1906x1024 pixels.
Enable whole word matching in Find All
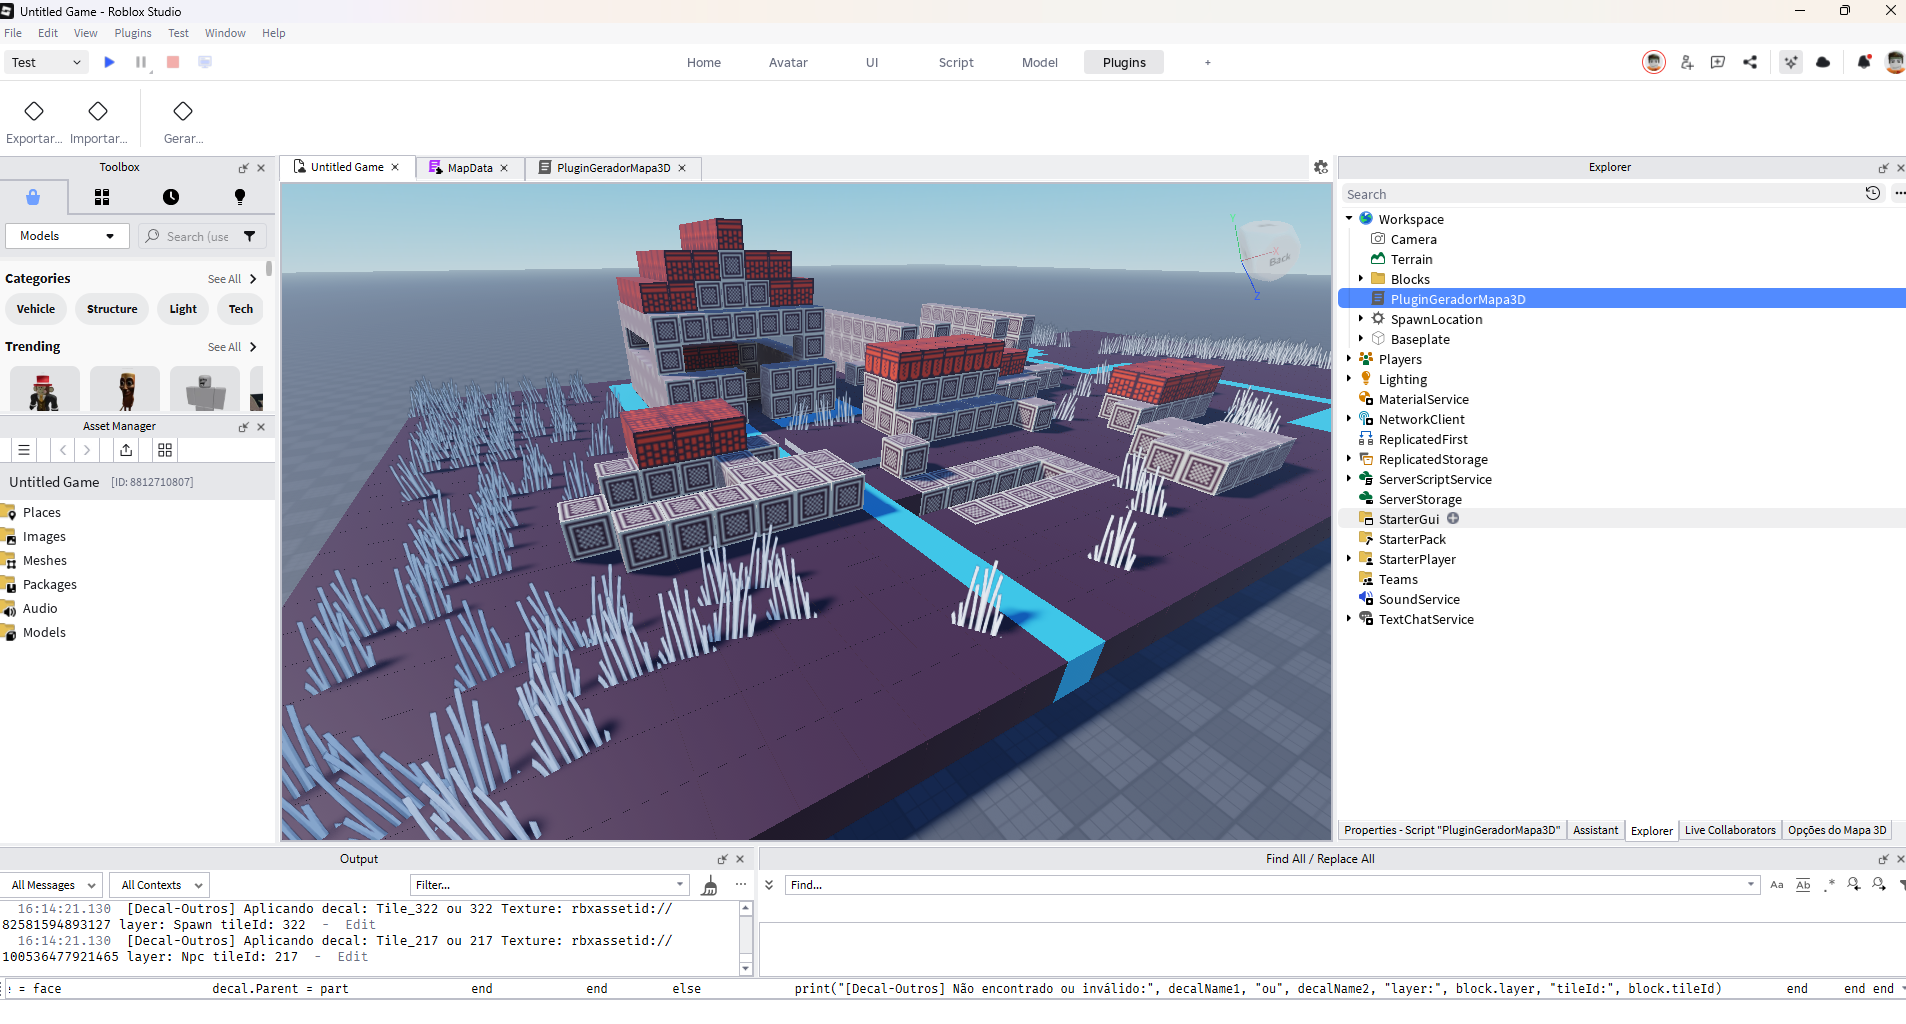[x=1803, y=885]
